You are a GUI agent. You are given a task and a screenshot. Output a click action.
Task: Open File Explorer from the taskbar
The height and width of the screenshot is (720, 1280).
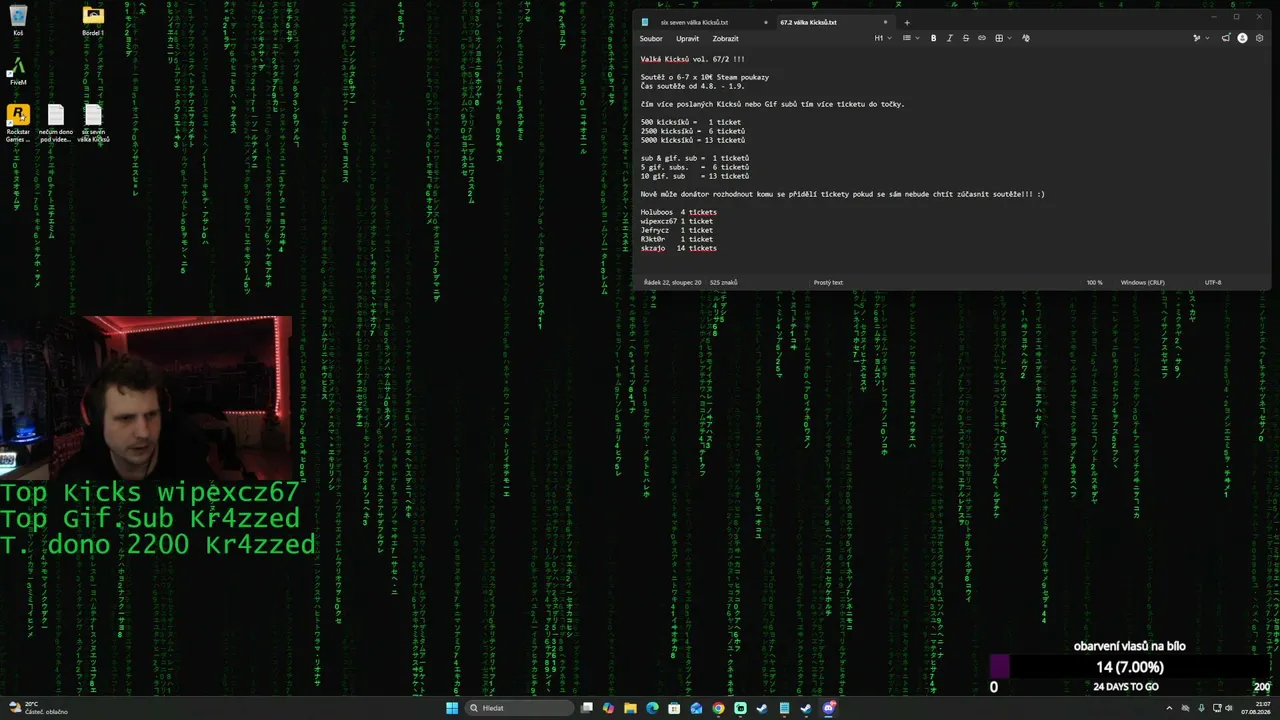630,708
